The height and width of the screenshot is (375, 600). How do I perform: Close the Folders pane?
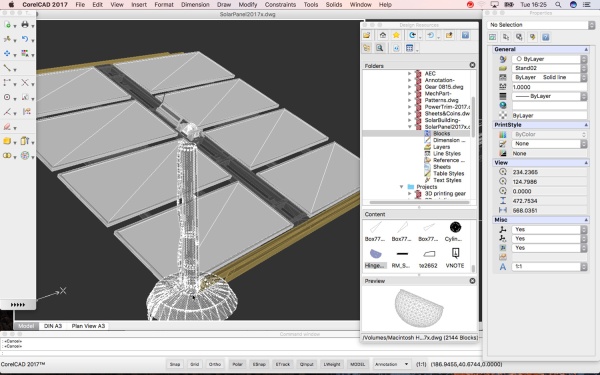(x=473, y=65)
